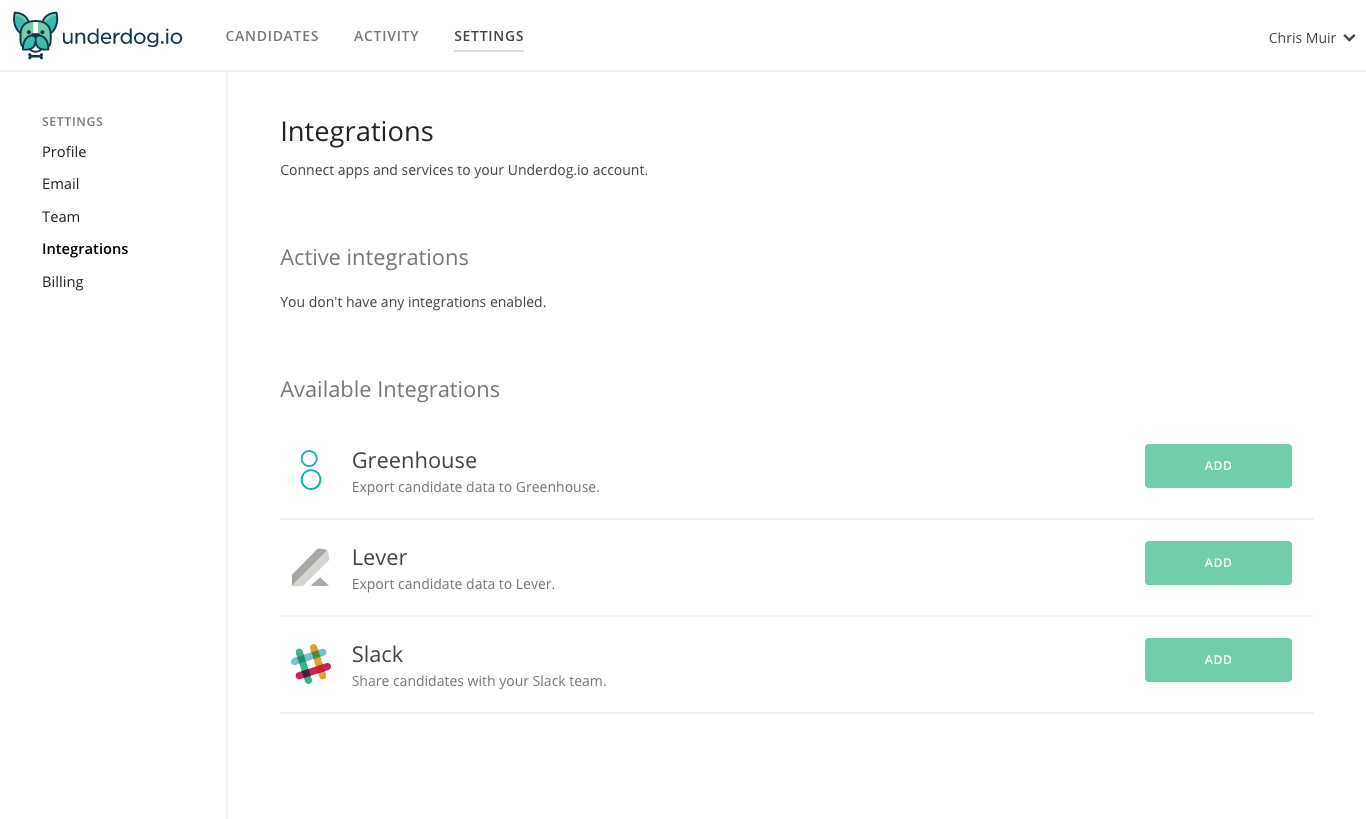
Task: Click the Slack hashtag logo icon
Action: point(311,664)
